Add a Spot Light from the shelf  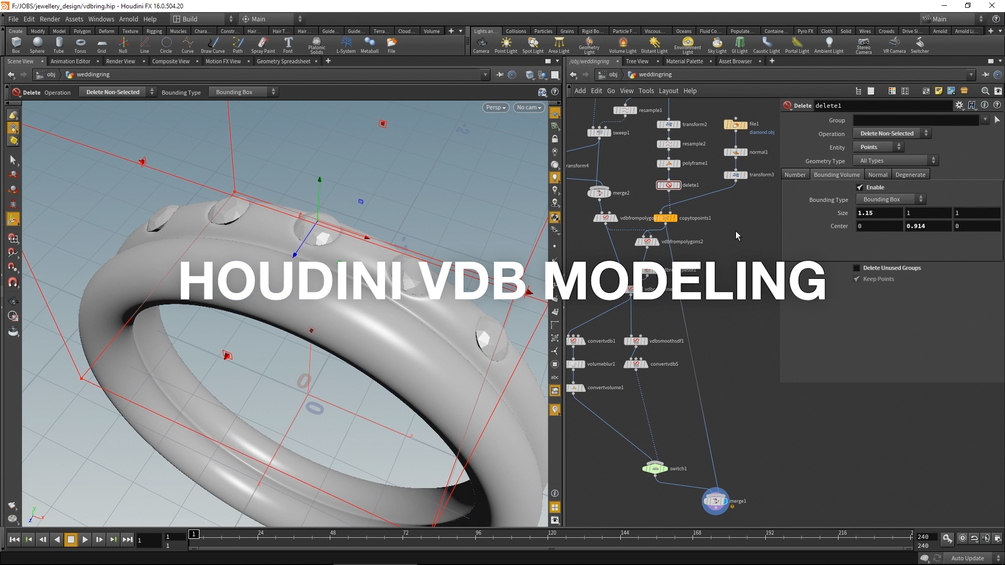533,45
